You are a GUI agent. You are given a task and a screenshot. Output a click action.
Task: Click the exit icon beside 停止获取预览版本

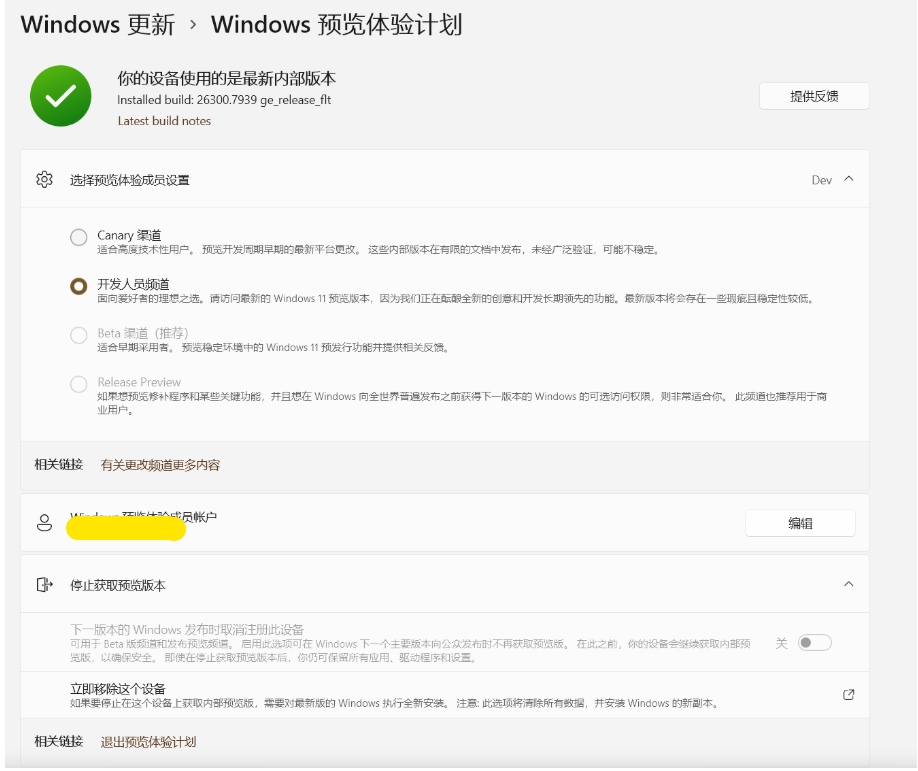pyautogui.click(x=44, y=584)
